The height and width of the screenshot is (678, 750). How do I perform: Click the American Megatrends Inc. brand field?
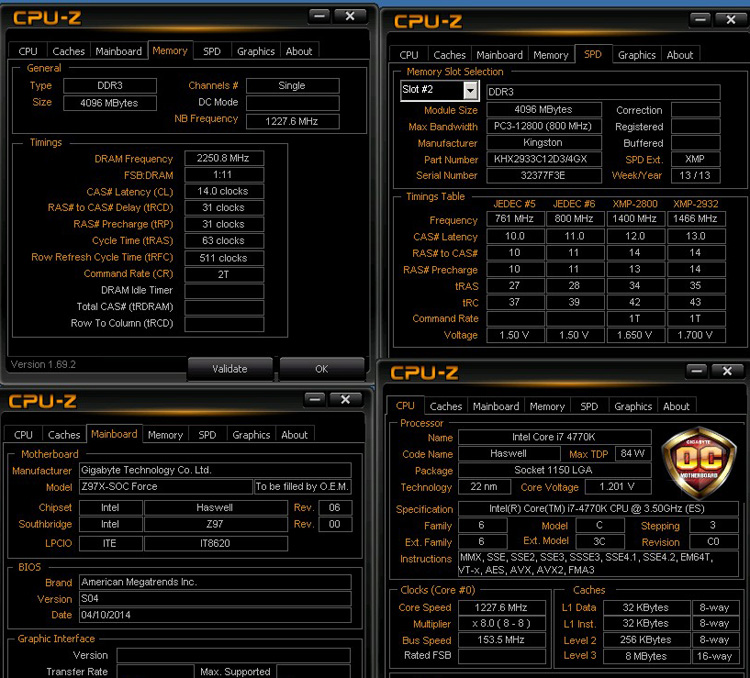215,582
